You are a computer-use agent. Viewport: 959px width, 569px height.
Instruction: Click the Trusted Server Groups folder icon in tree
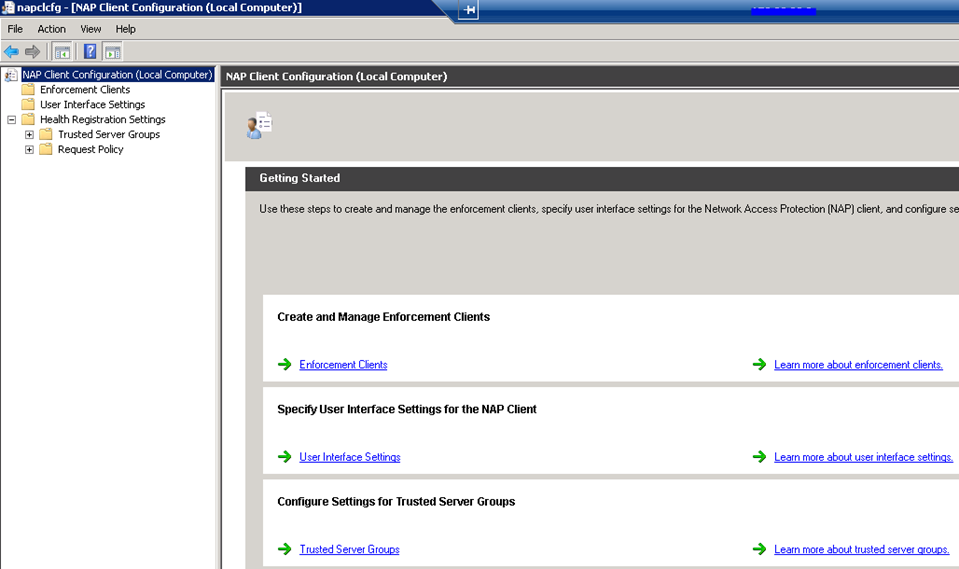[x=46, y=134]
